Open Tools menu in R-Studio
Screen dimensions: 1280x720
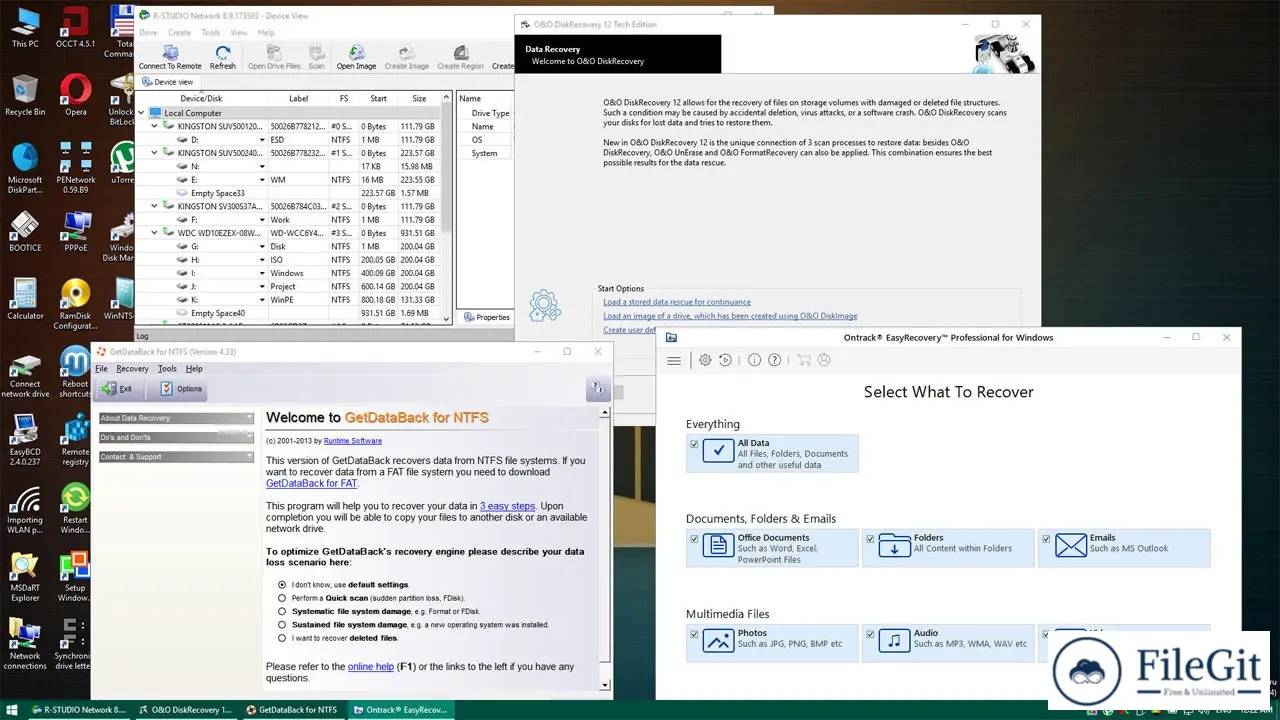tap(210, 33)
